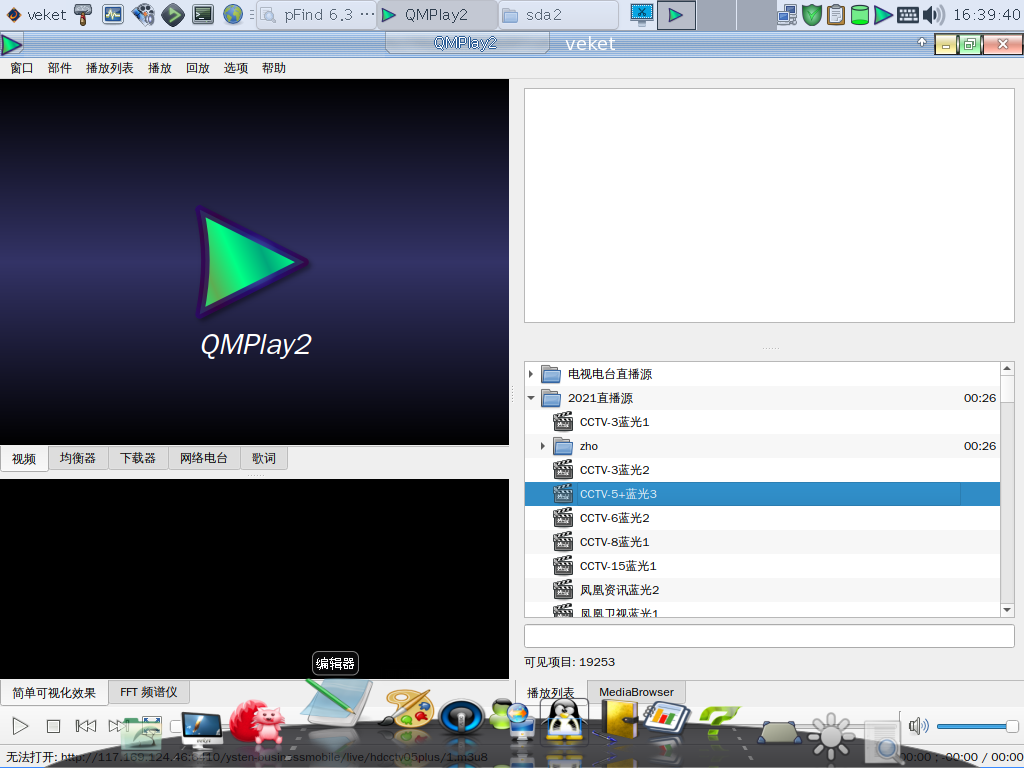Open the clipboard manager tray icon
The image size is (1024, 768).
point(836,14)
